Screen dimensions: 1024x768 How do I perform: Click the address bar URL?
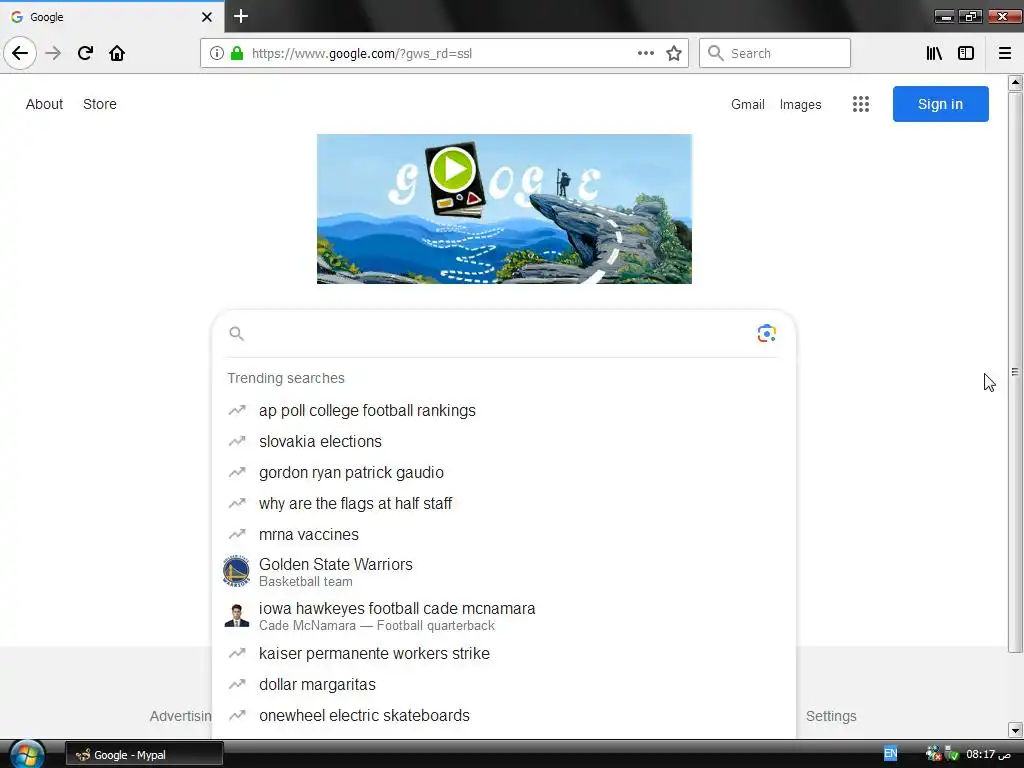coord(362,54)
